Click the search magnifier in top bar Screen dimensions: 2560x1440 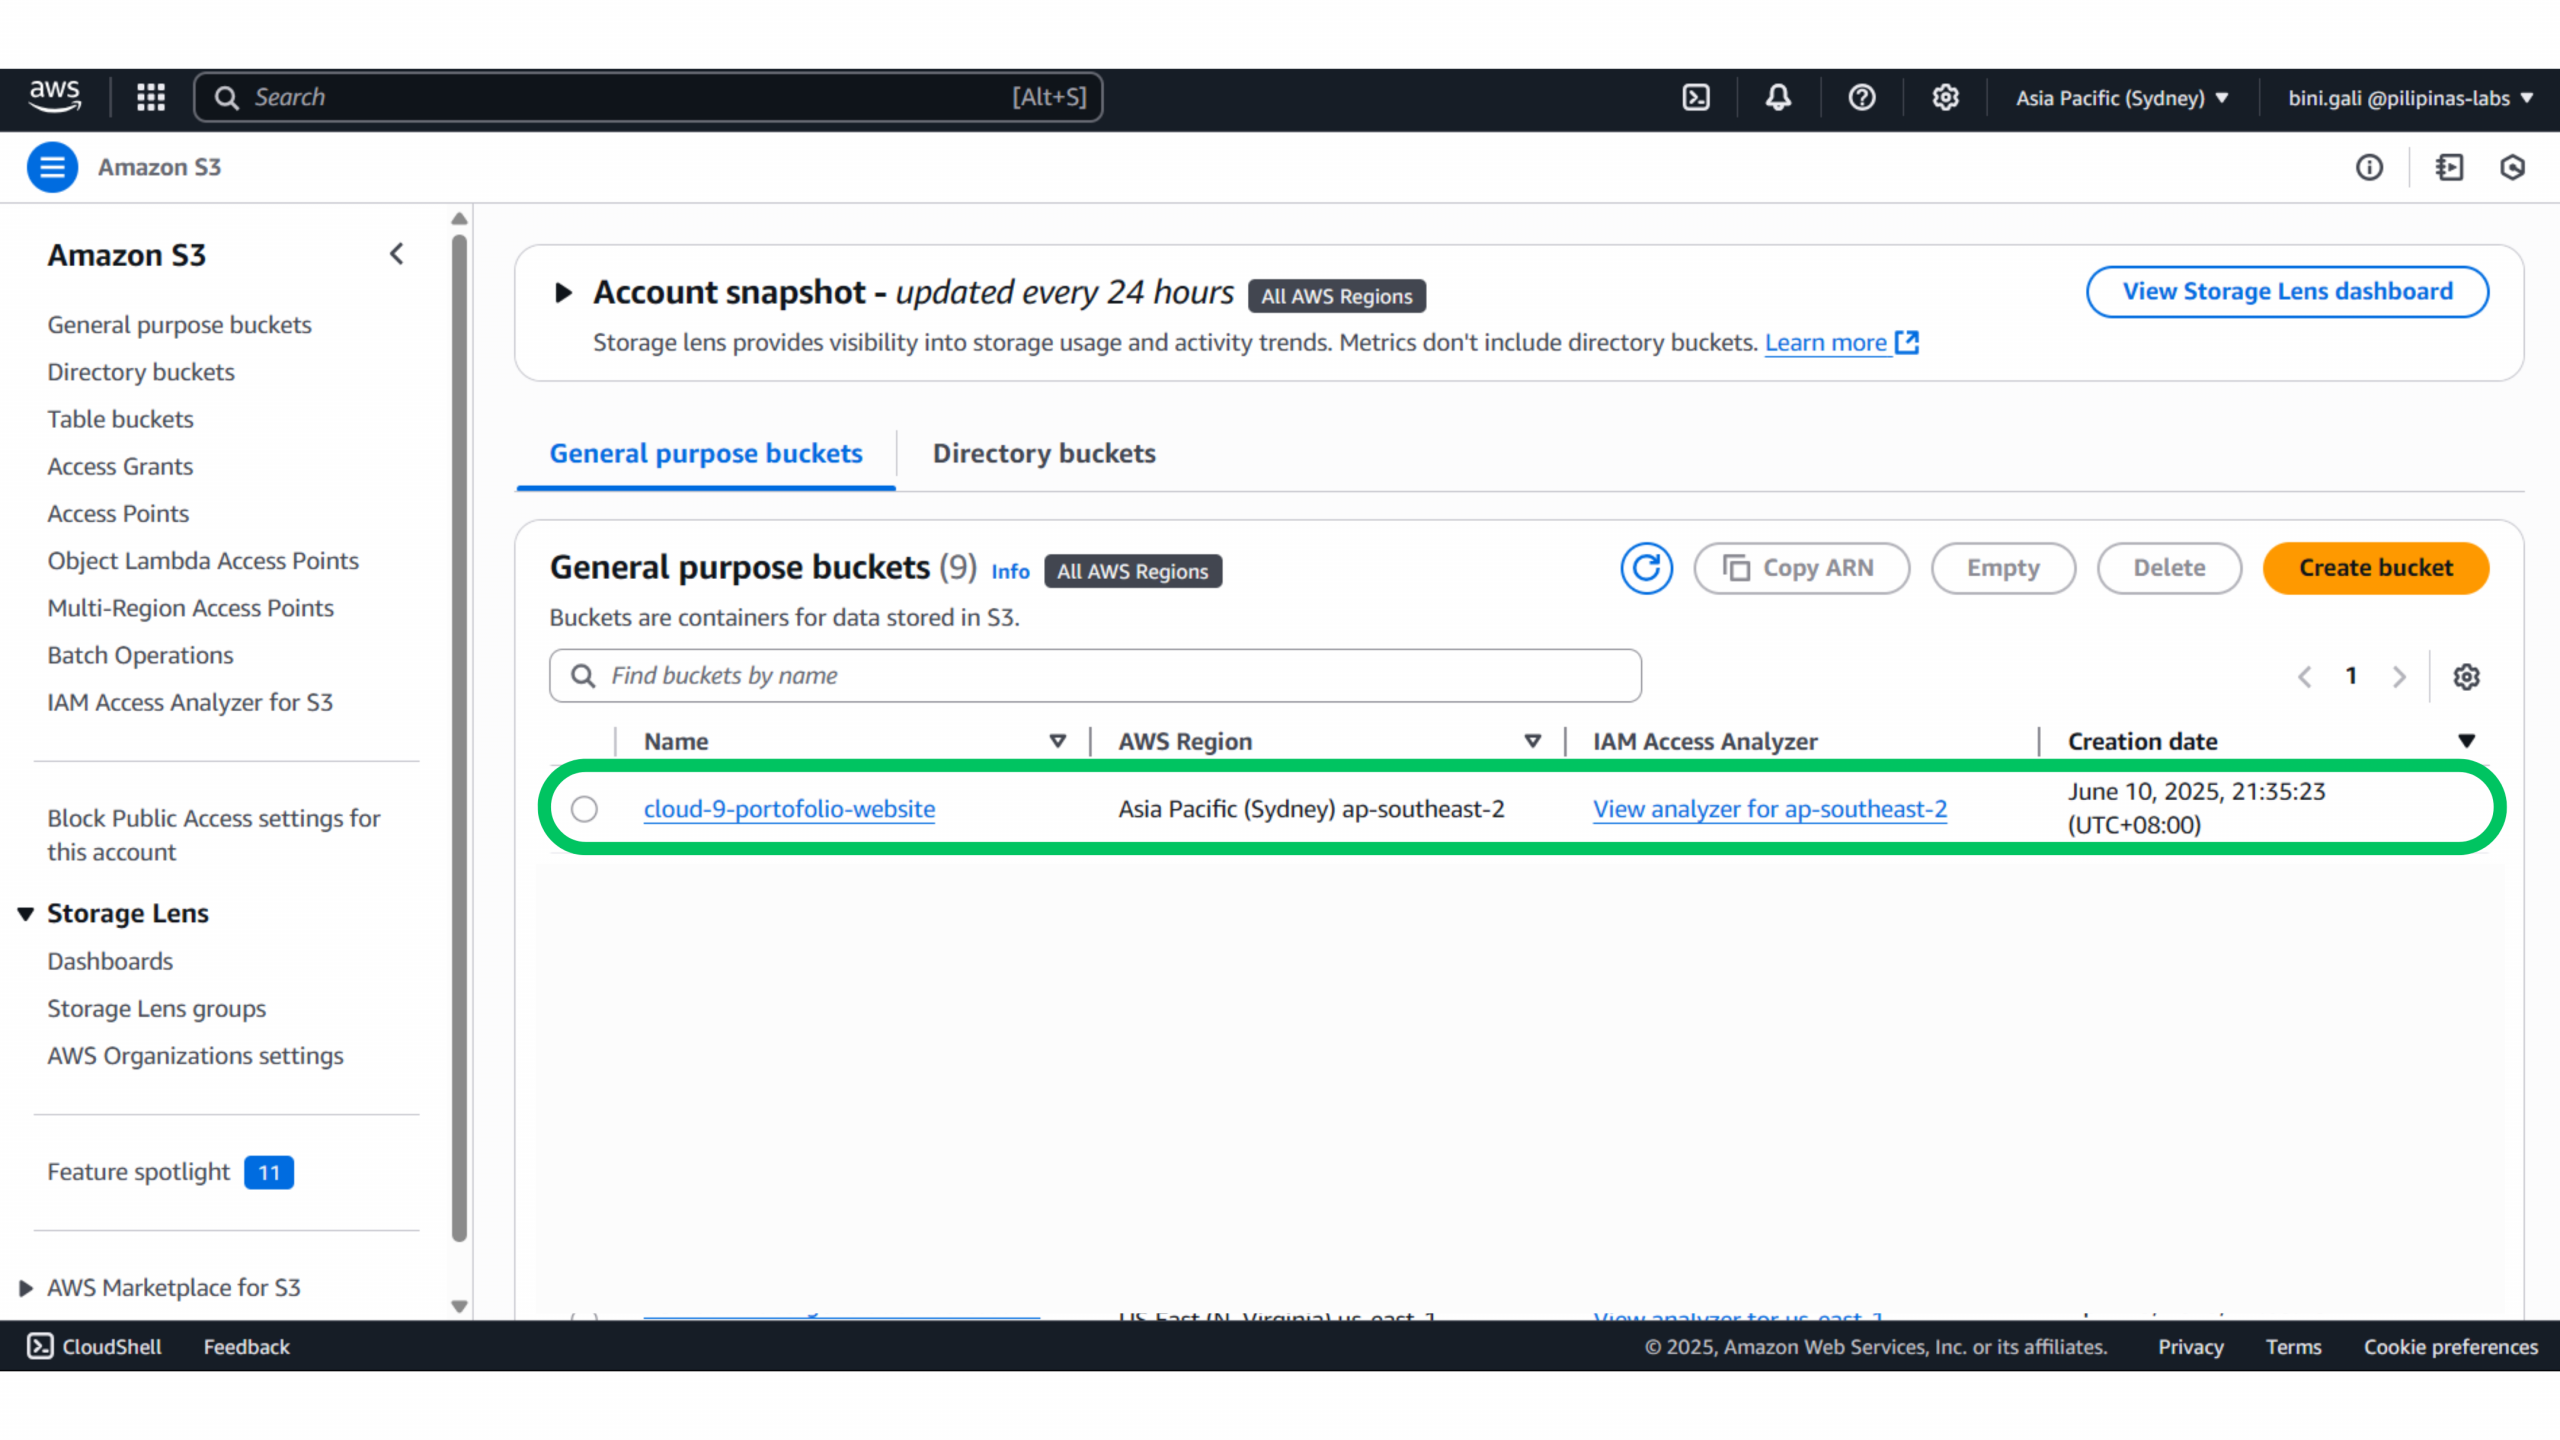click(227, 97)
